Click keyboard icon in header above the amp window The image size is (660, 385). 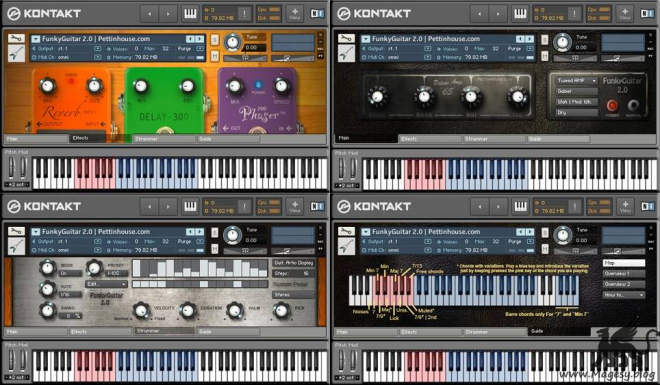tap(520, 14)
